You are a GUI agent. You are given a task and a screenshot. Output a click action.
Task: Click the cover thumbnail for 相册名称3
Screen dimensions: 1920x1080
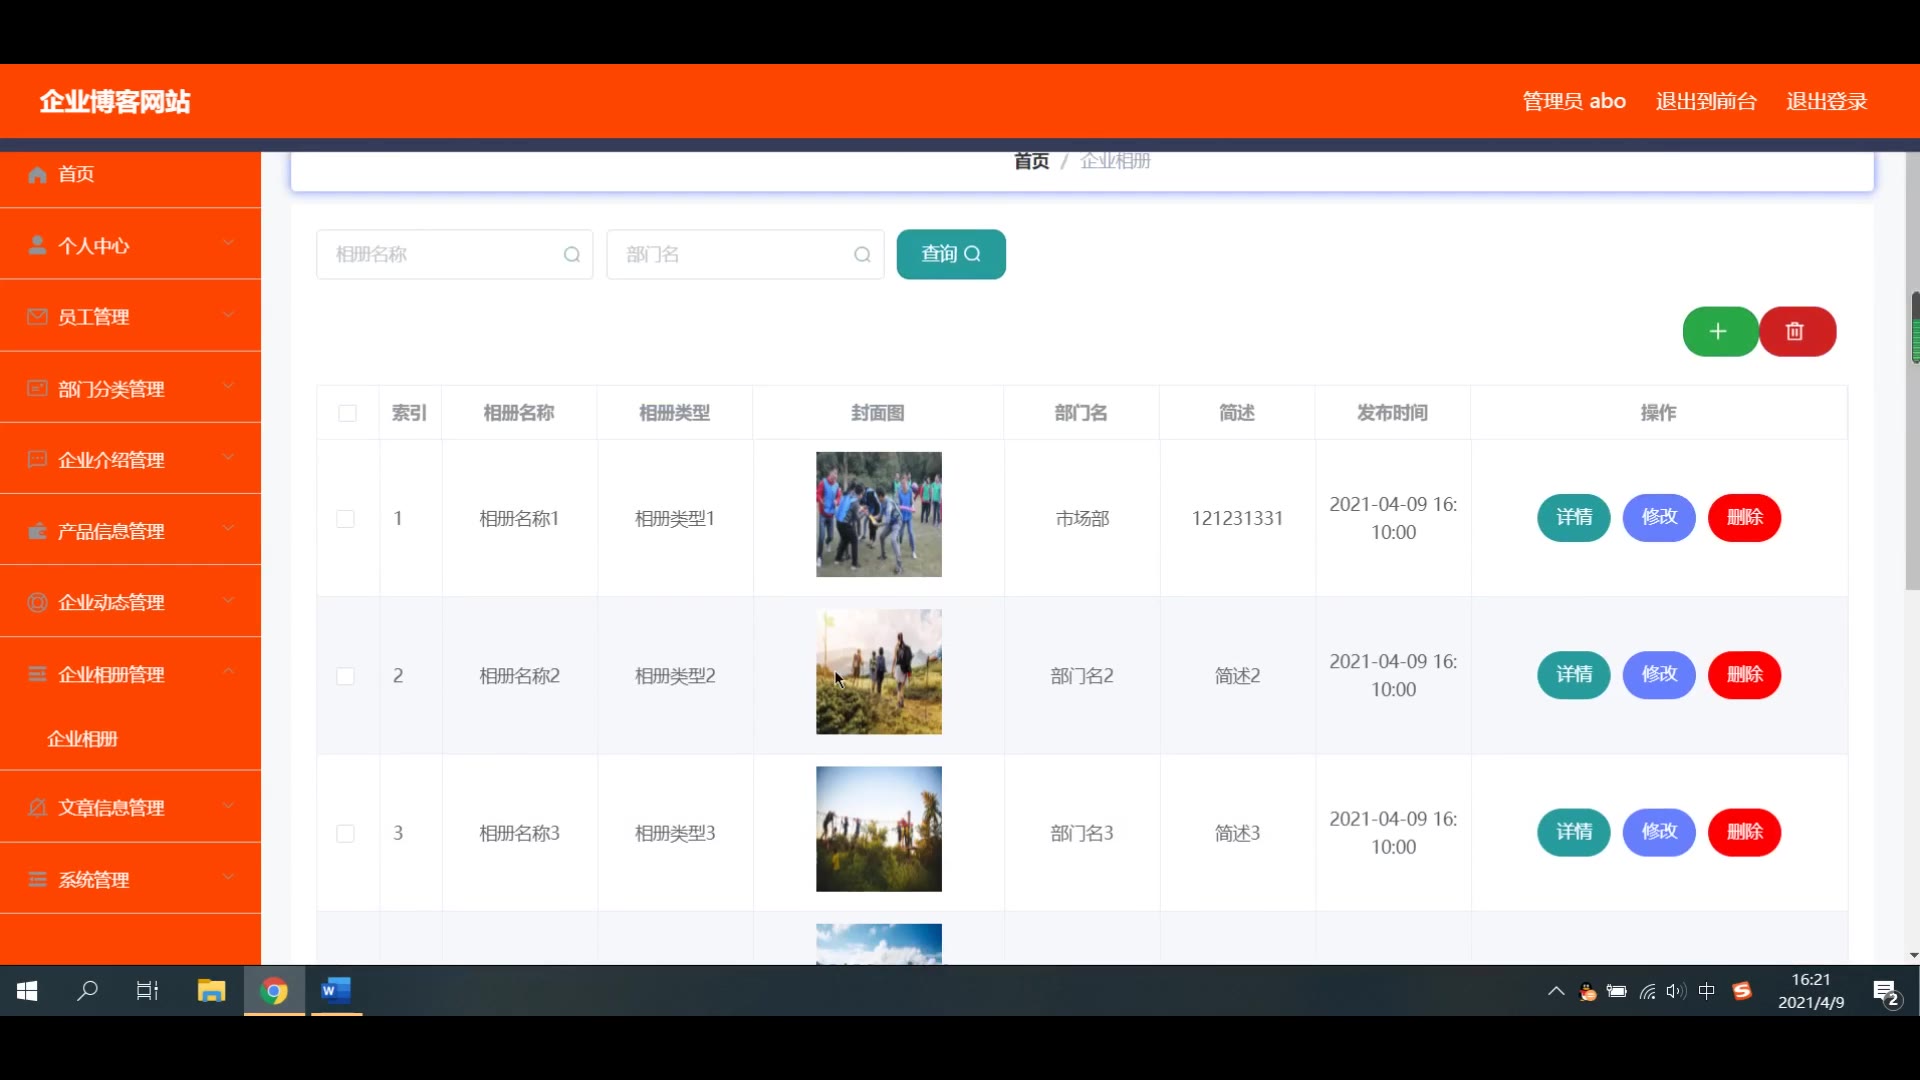tap(878, 829)
